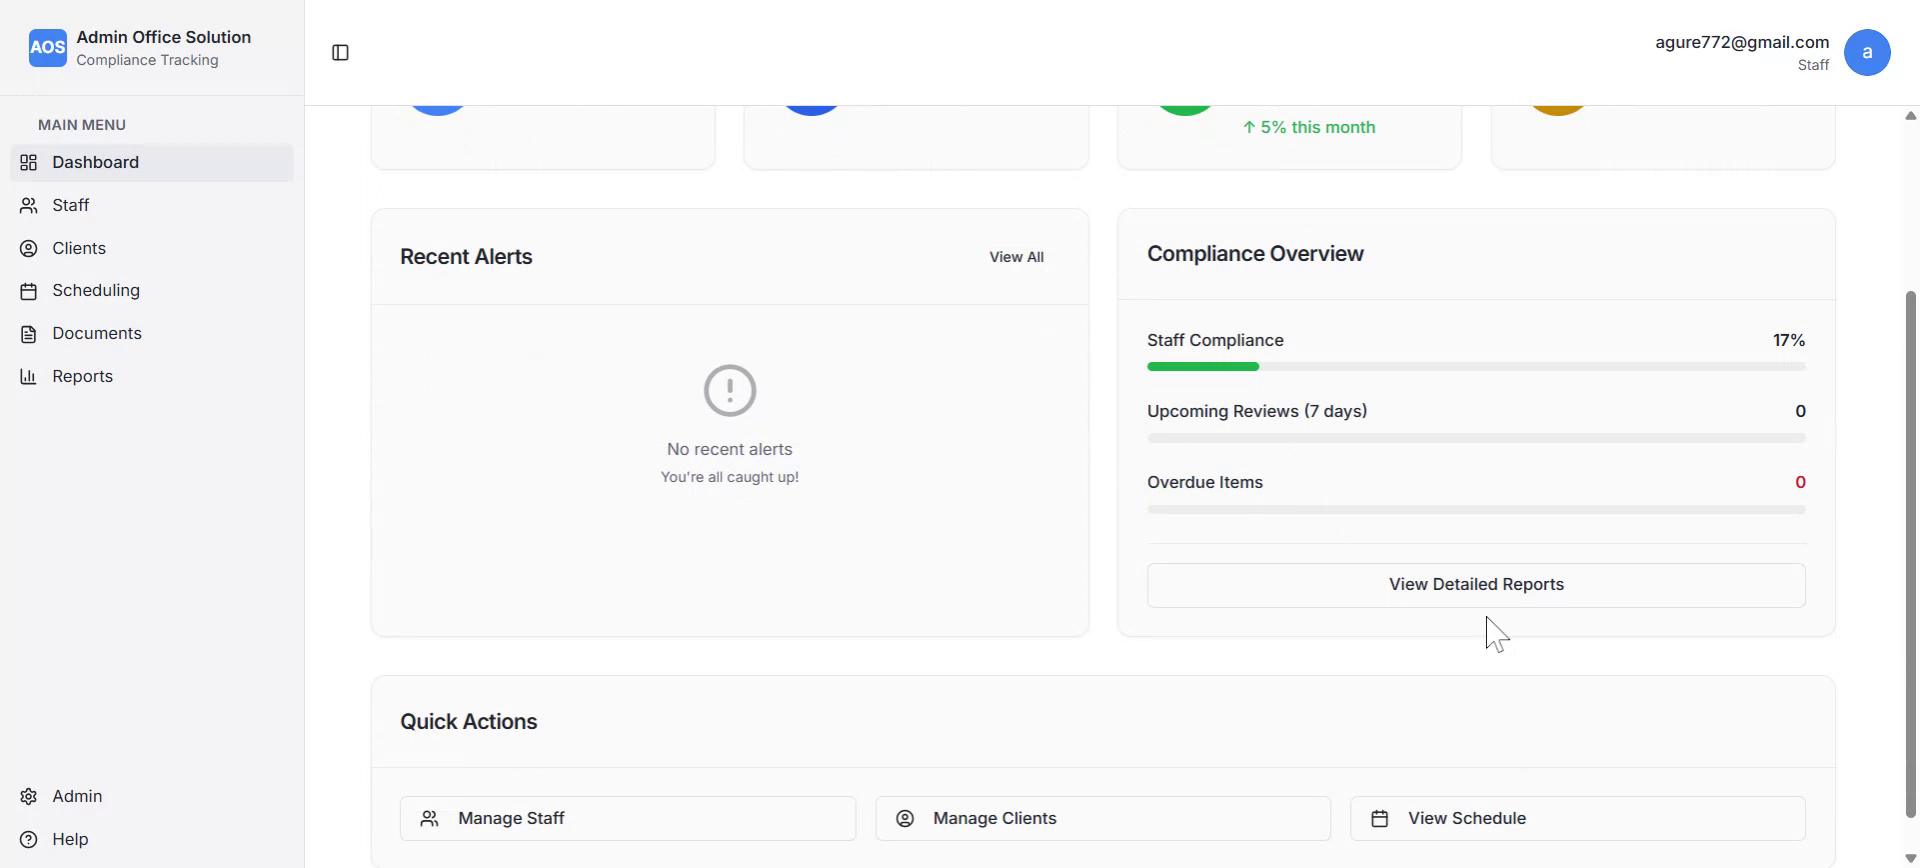Click View Detailed Reports button
This screenshot has width=1920, height=868.
tap(1476, 585)
